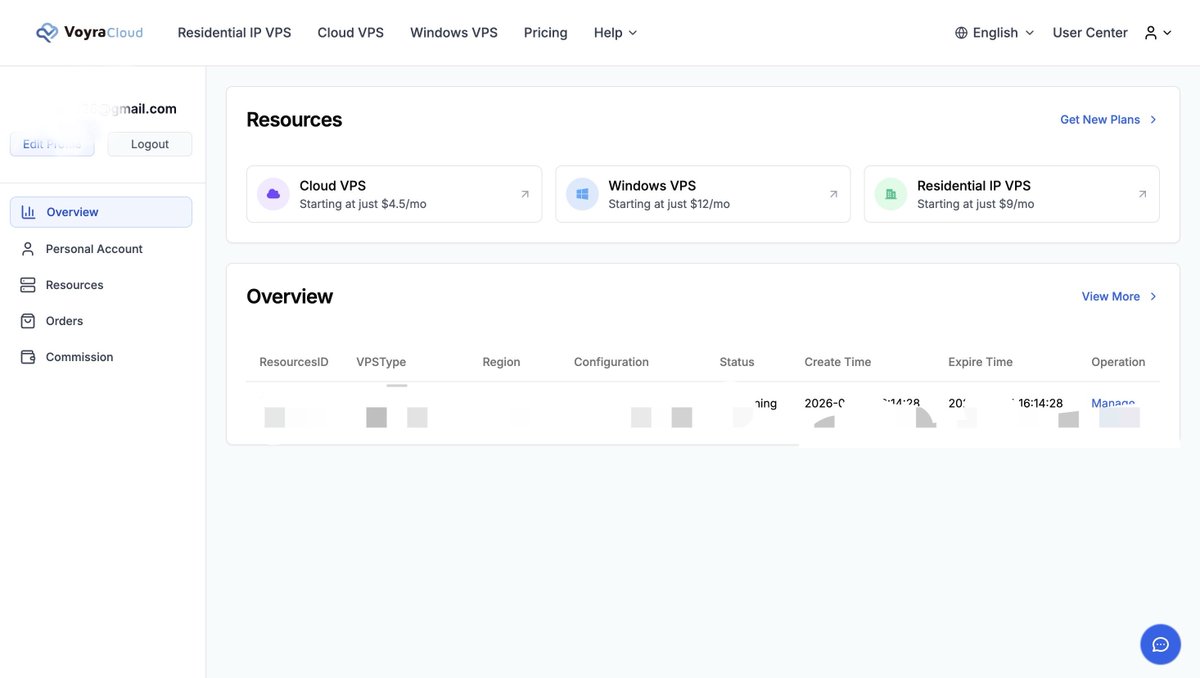Open the user profile icon menu

point(1158,32)
